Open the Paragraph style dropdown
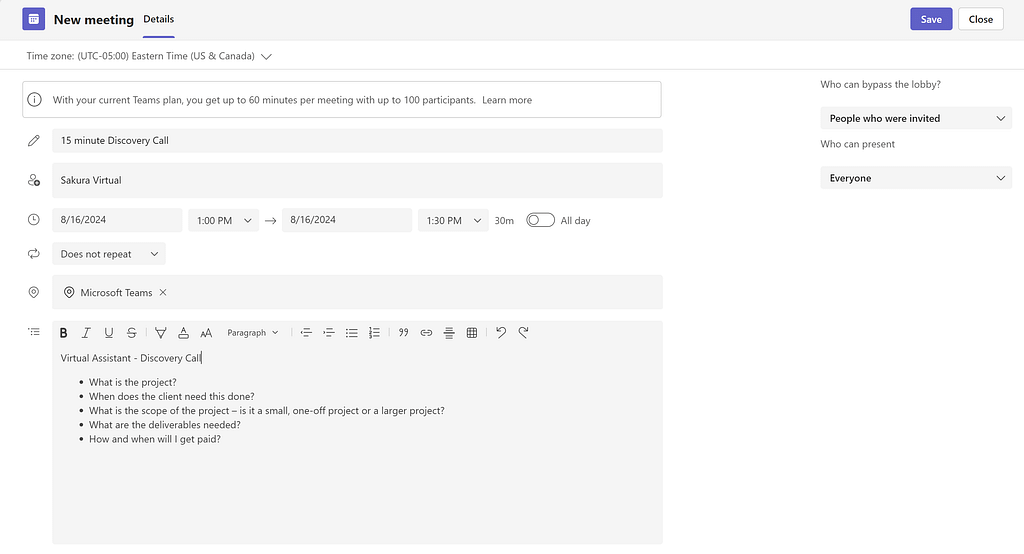Screen dimensions: 1024x554 click(253, 333)
